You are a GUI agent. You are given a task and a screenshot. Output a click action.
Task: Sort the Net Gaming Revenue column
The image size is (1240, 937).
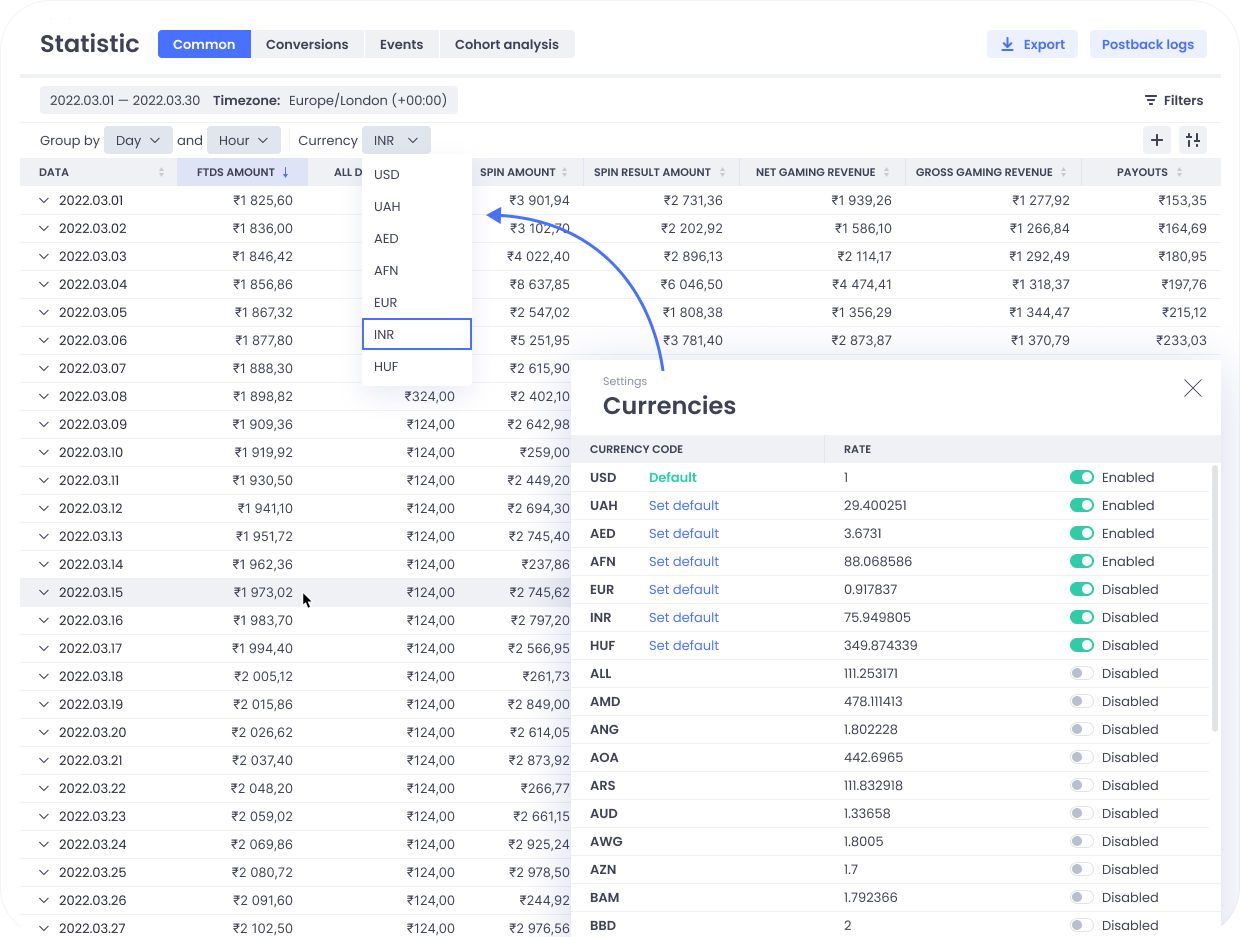tap(887, 172)
